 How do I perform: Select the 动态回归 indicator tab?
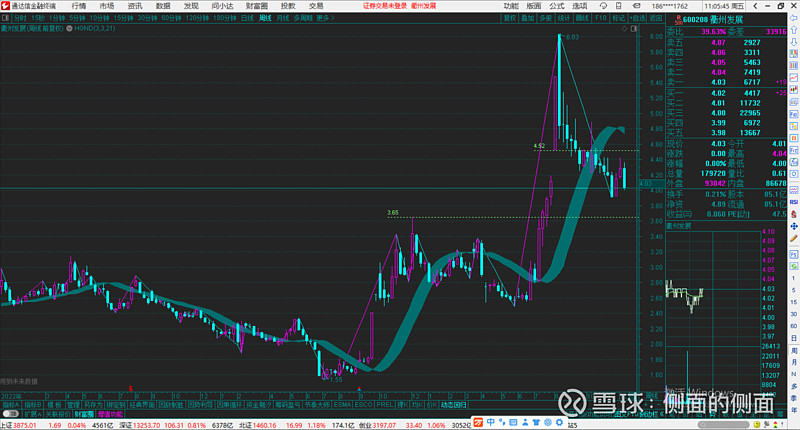click(x=454, y=405)
